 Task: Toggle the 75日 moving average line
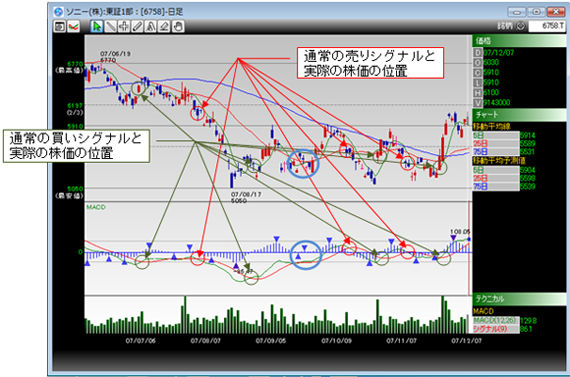[x=496, y=152]
